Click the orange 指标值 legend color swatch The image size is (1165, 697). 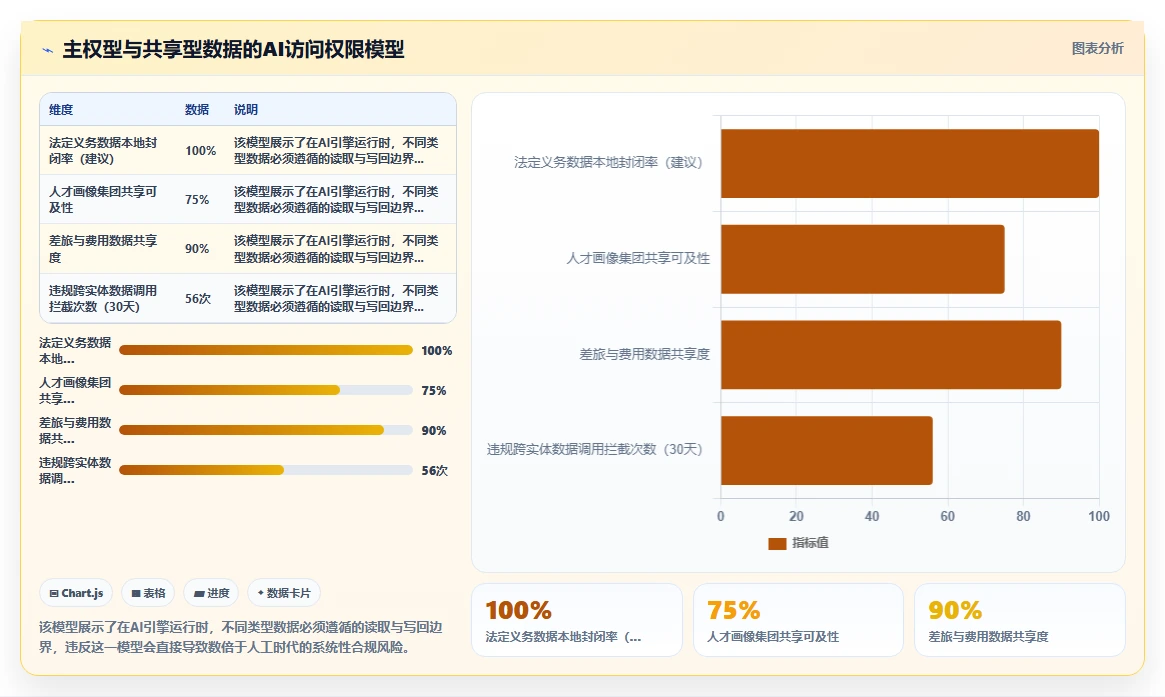click(x=777, y=544)
